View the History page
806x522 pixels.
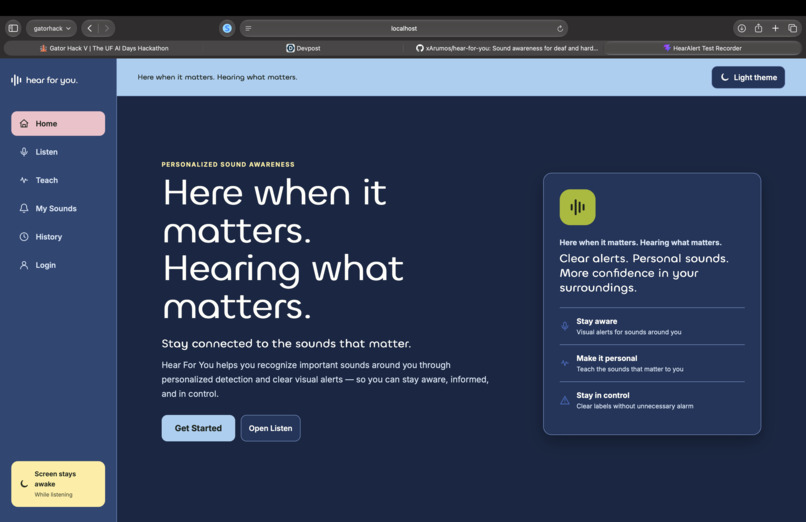pos(58,237)
